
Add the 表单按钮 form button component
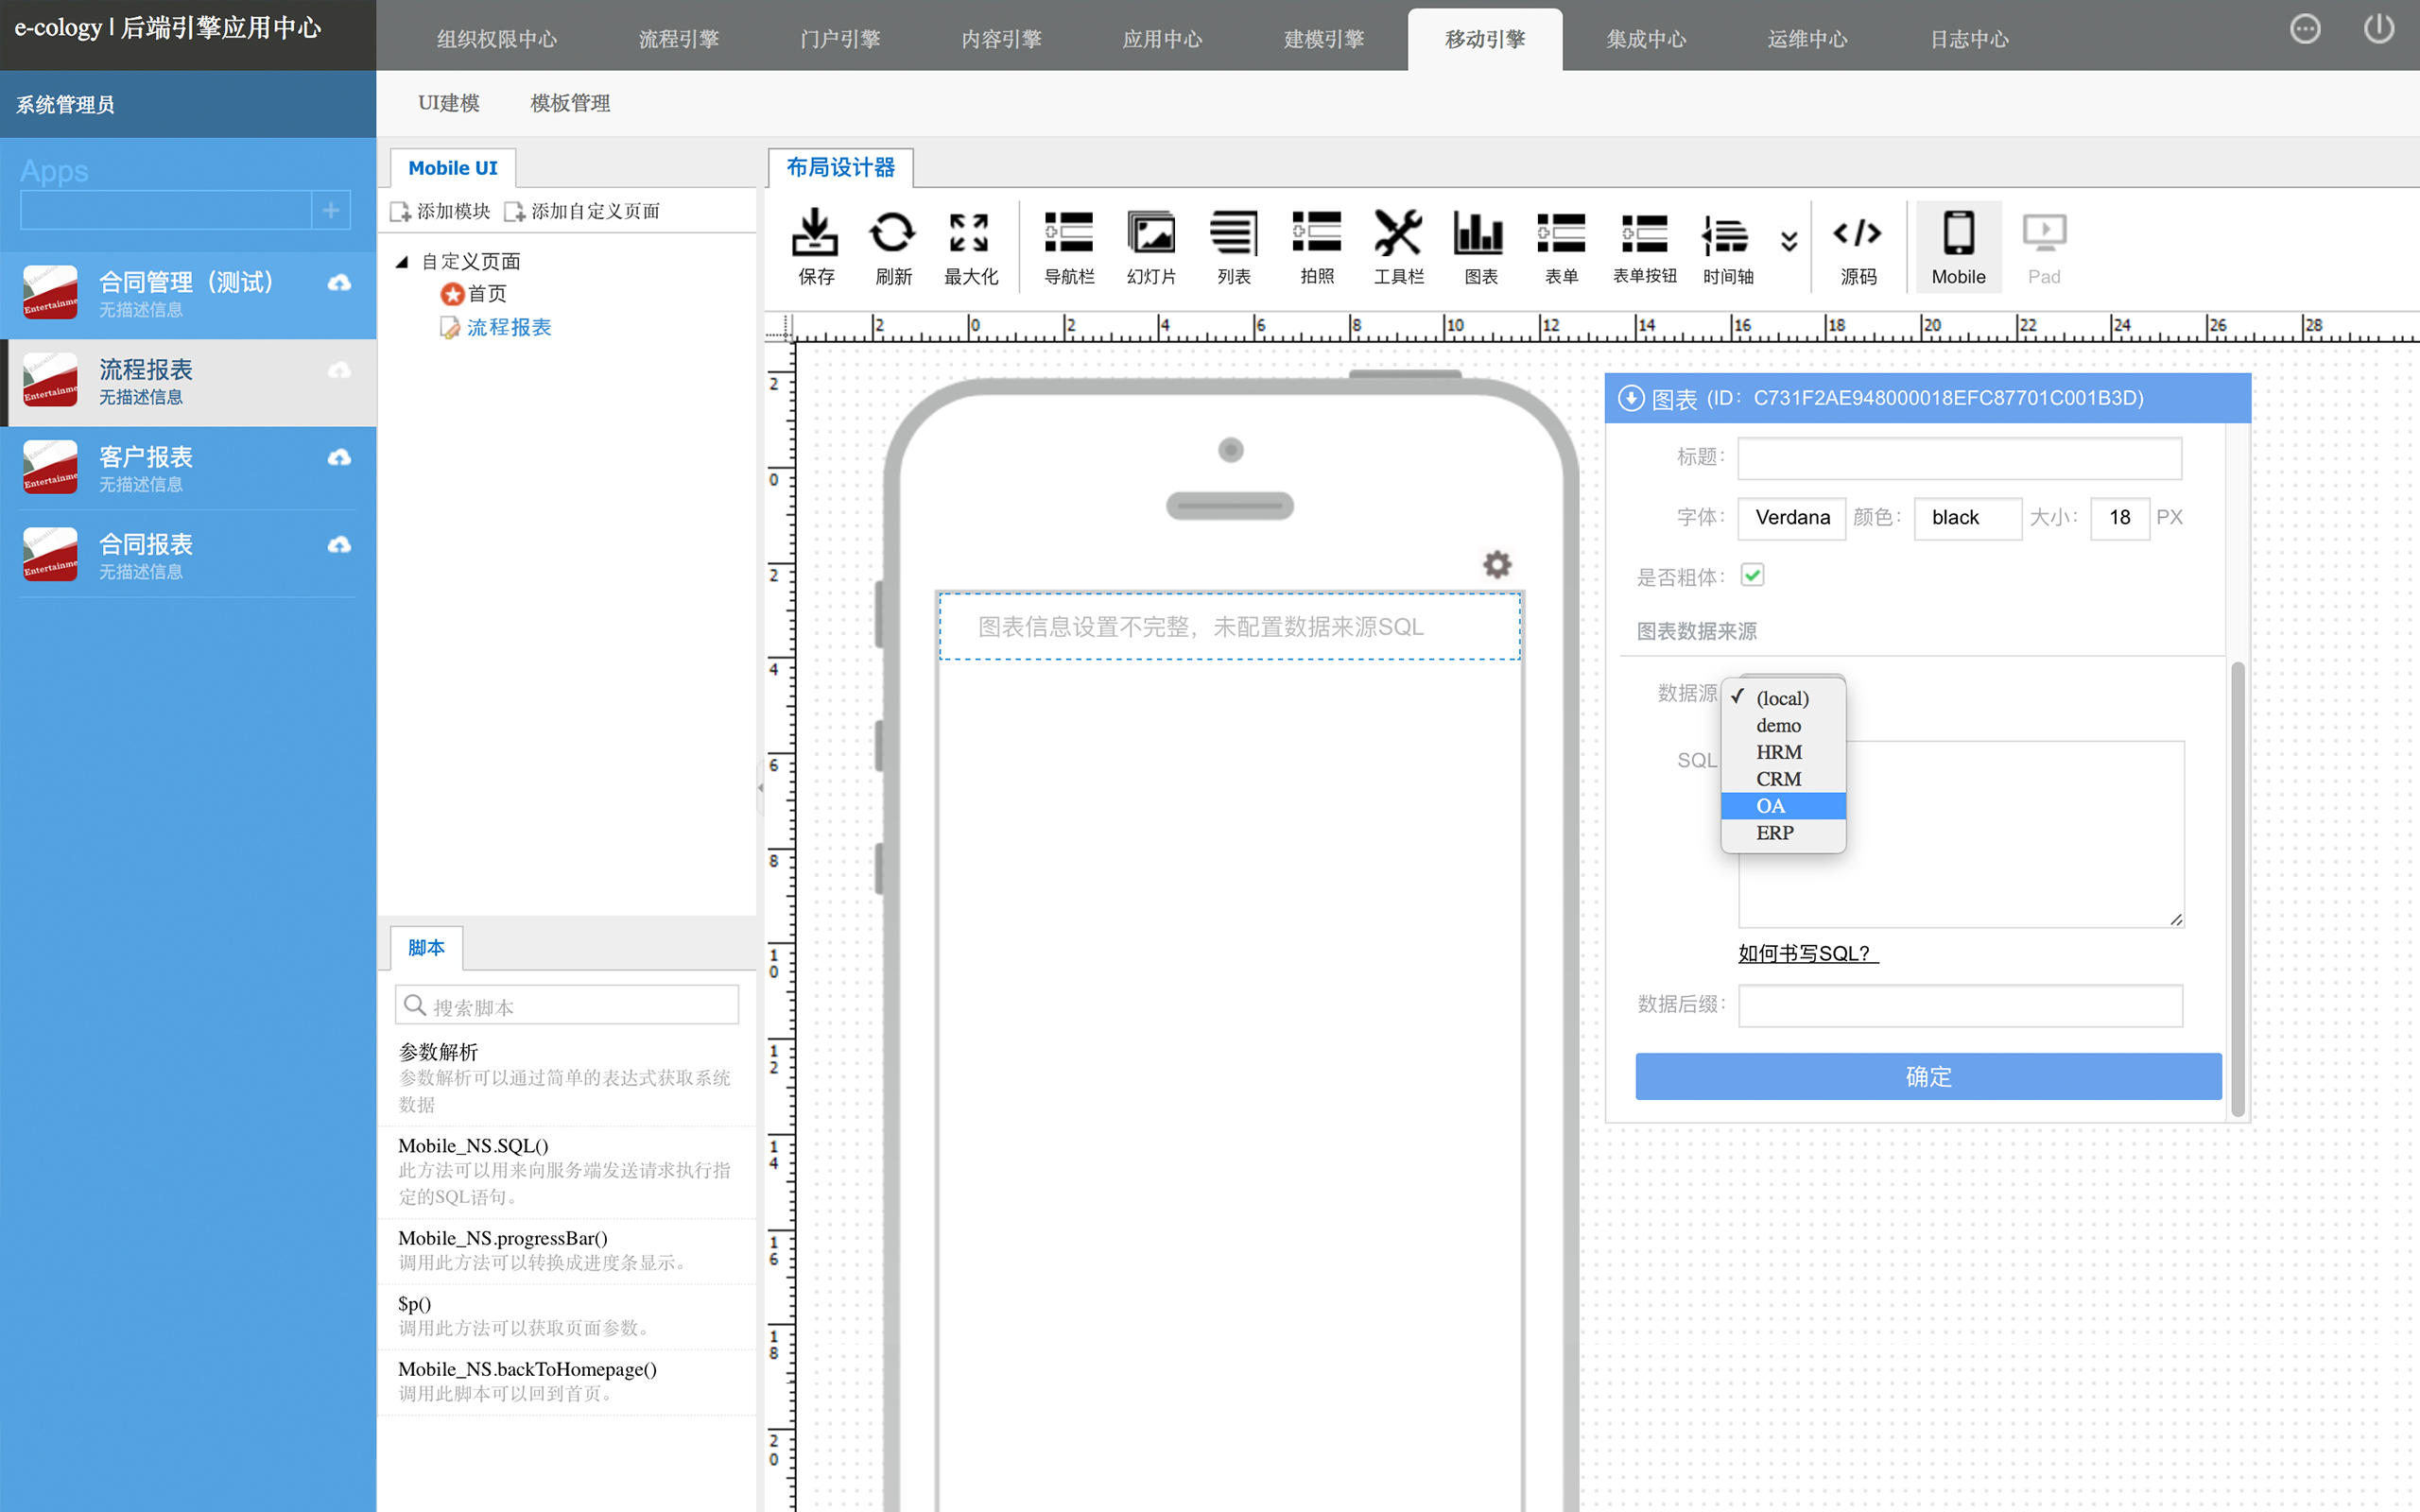(1644, 246)
